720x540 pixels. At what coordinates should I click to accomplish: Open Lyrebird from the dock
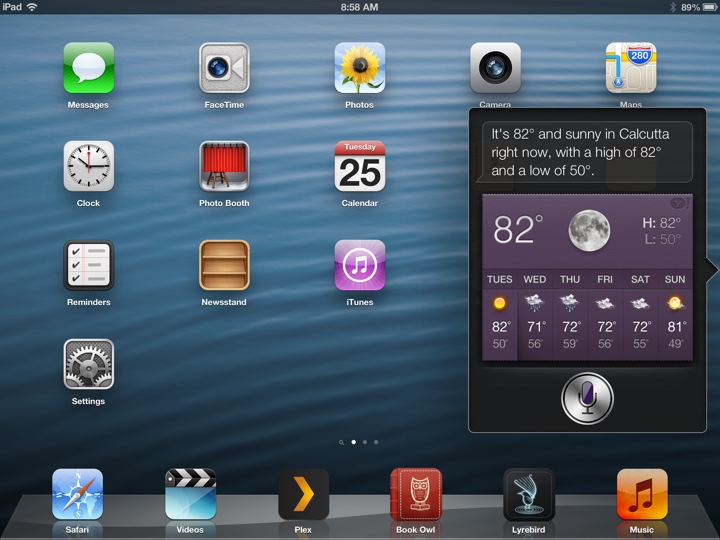pyautogui.click(x=529, y=494)
